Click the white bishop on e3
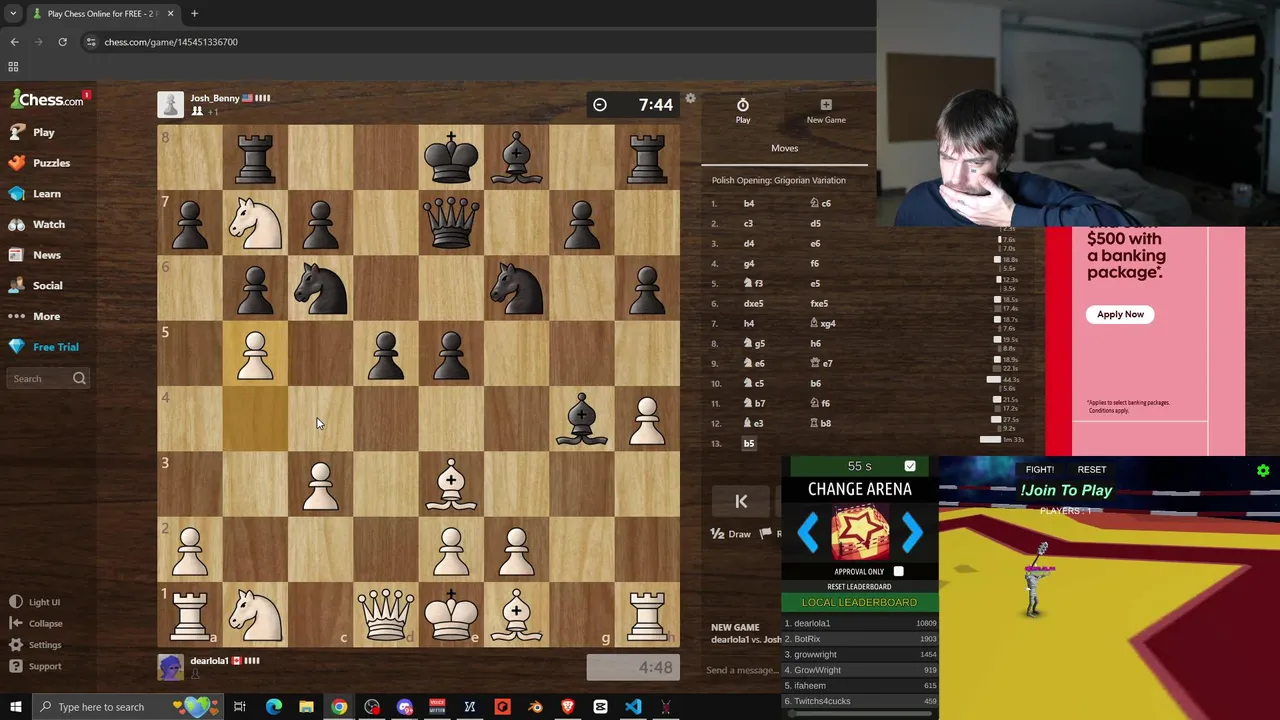 [451, 484]
